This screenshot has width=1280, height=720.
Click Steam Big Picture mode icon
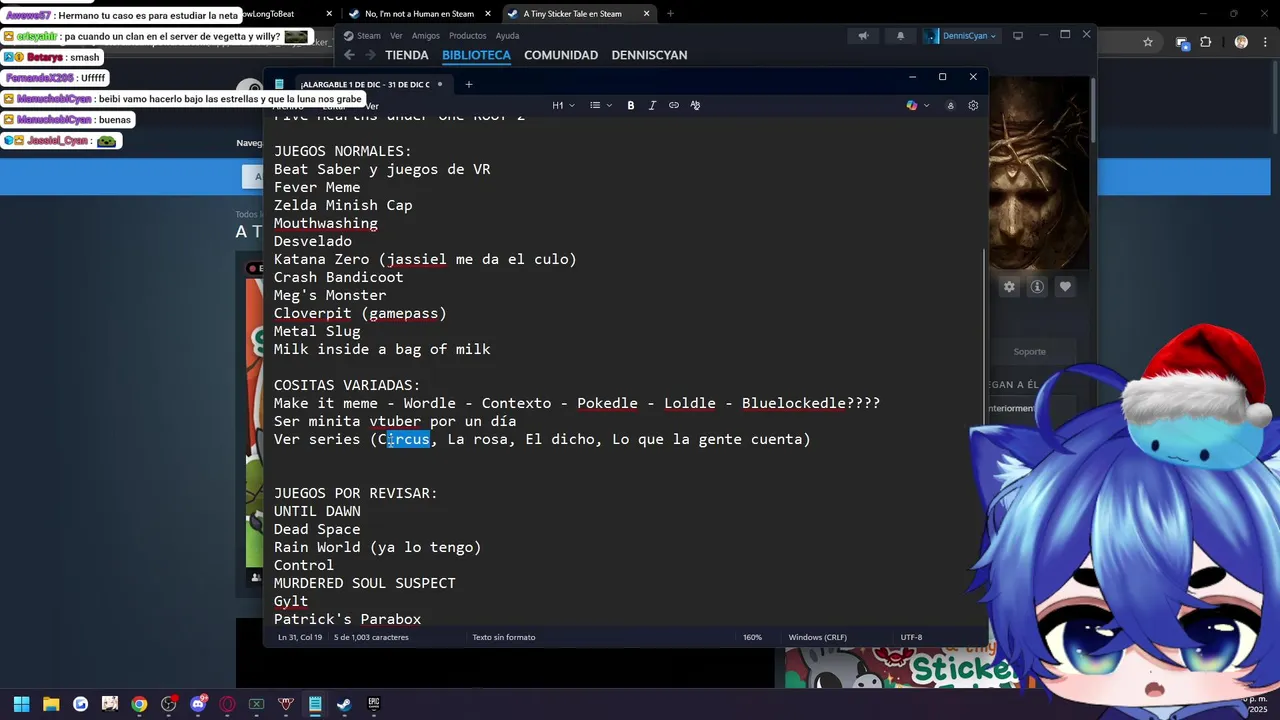click(1018, 36)
